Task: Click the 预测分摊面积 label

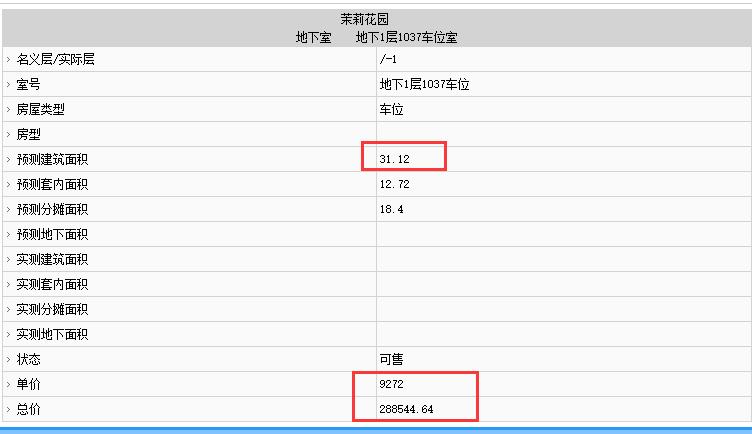Action: [x=52, y=209]
